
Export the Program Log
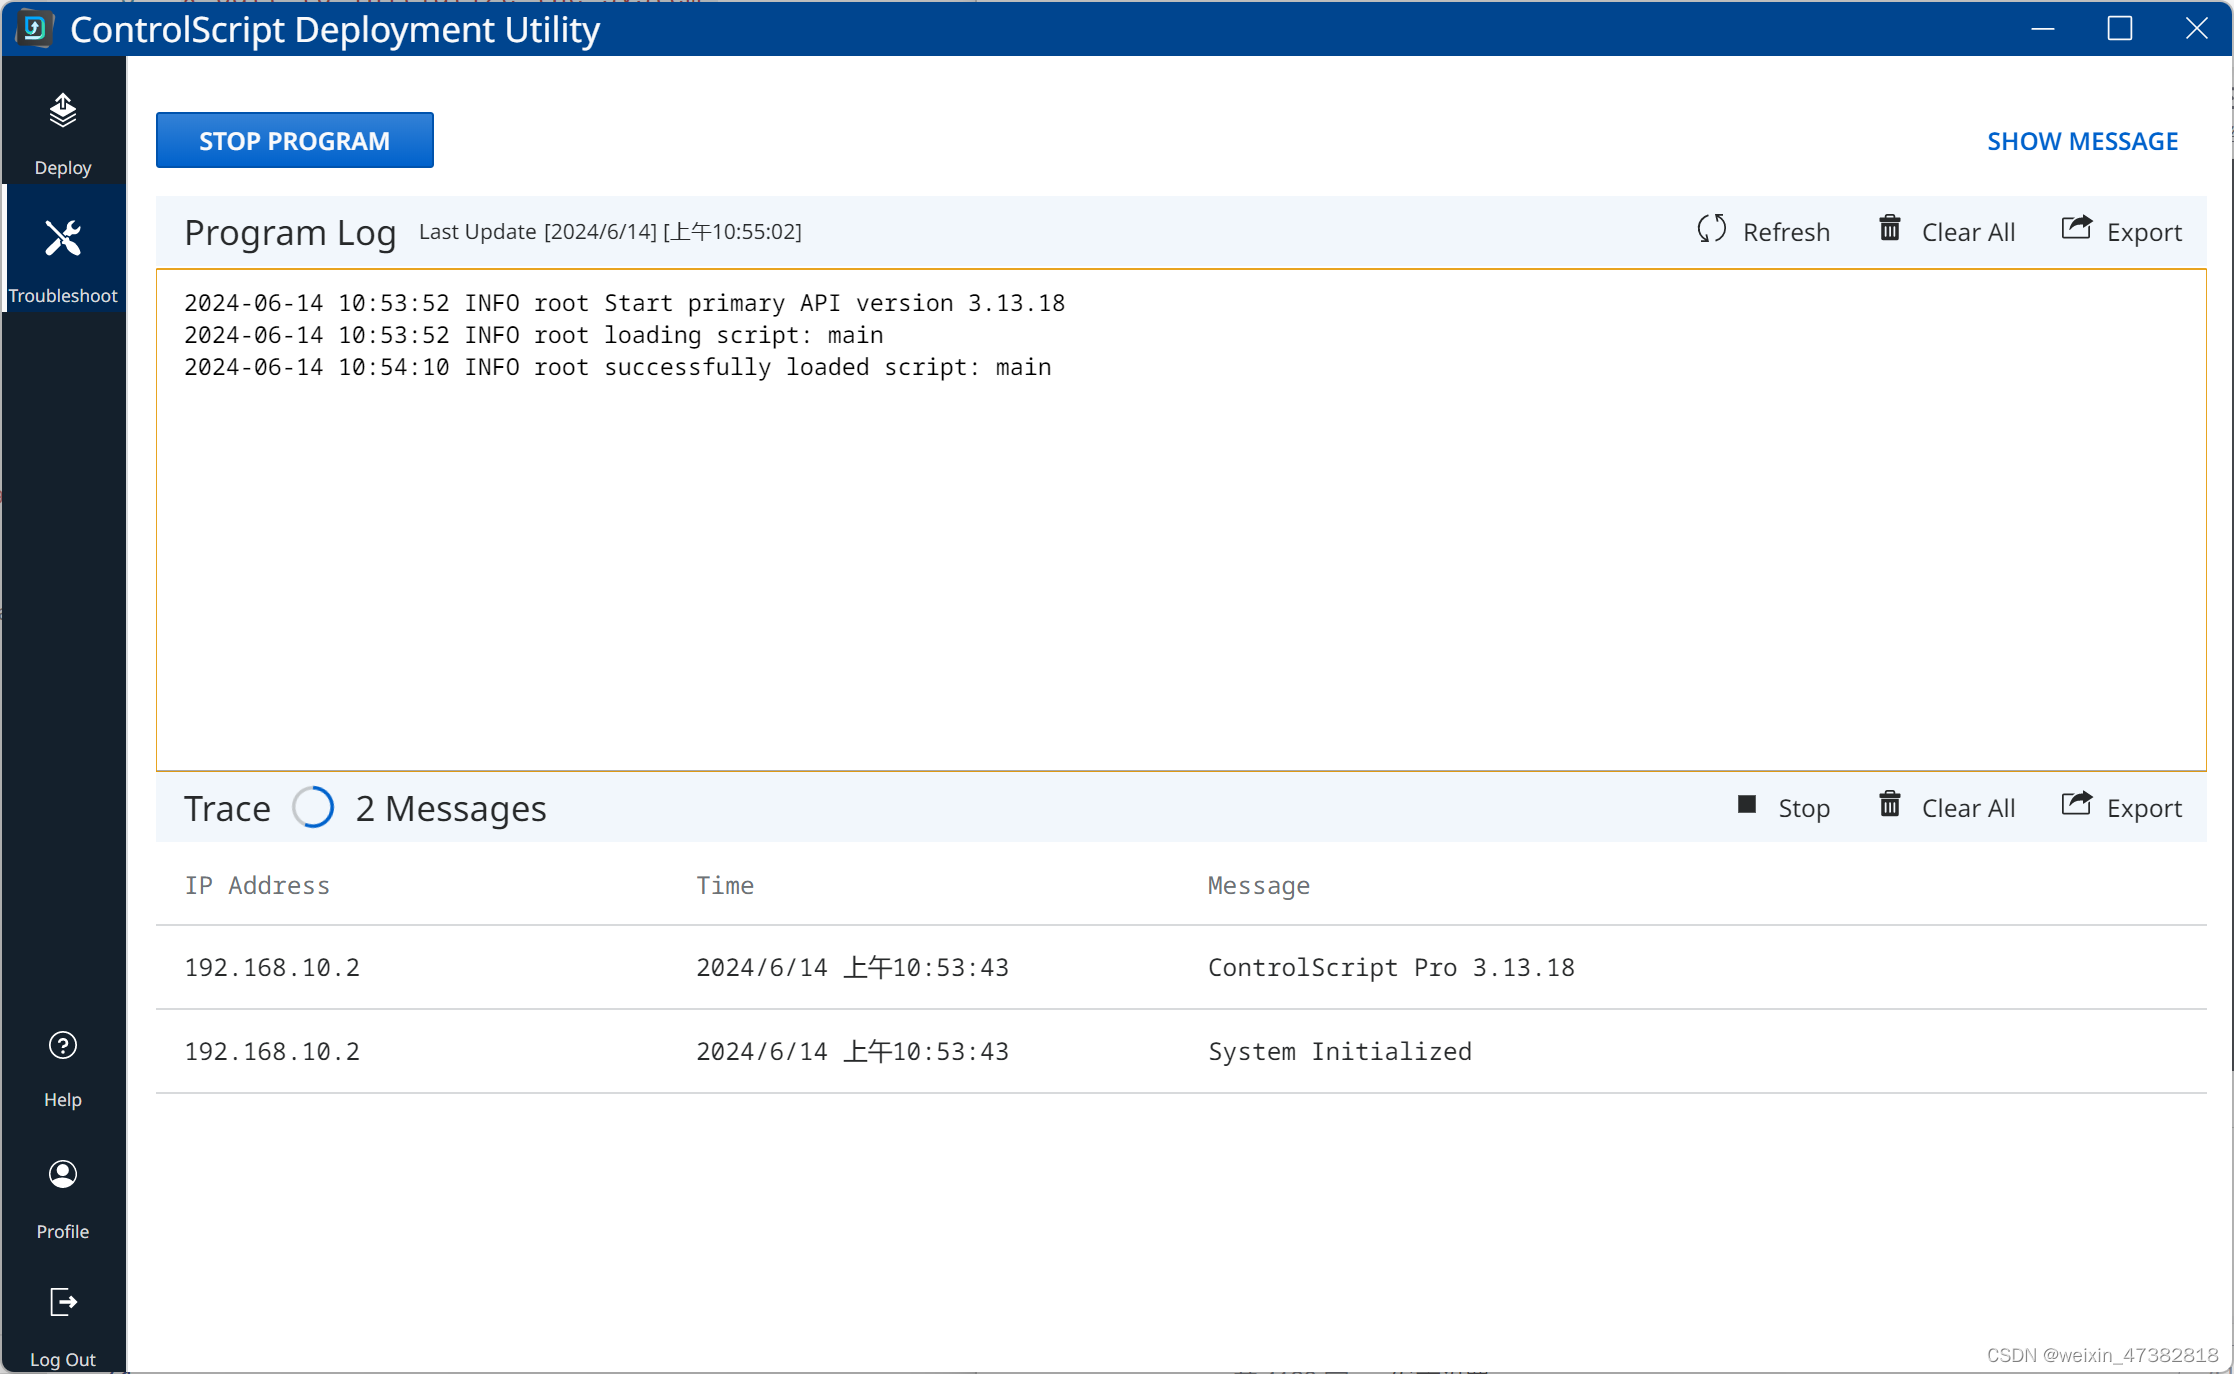coord(2122,231)
